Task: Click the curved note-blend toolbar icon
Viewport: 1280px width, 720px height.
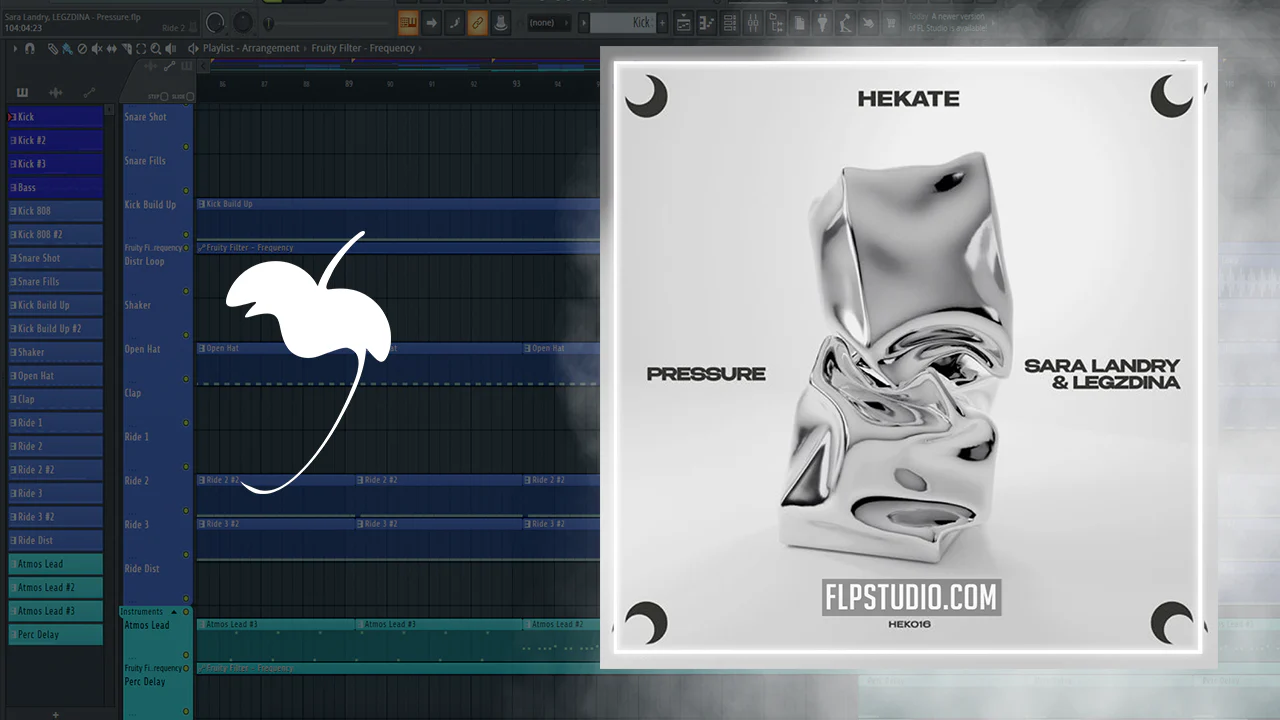Action: tap(454, 22)
